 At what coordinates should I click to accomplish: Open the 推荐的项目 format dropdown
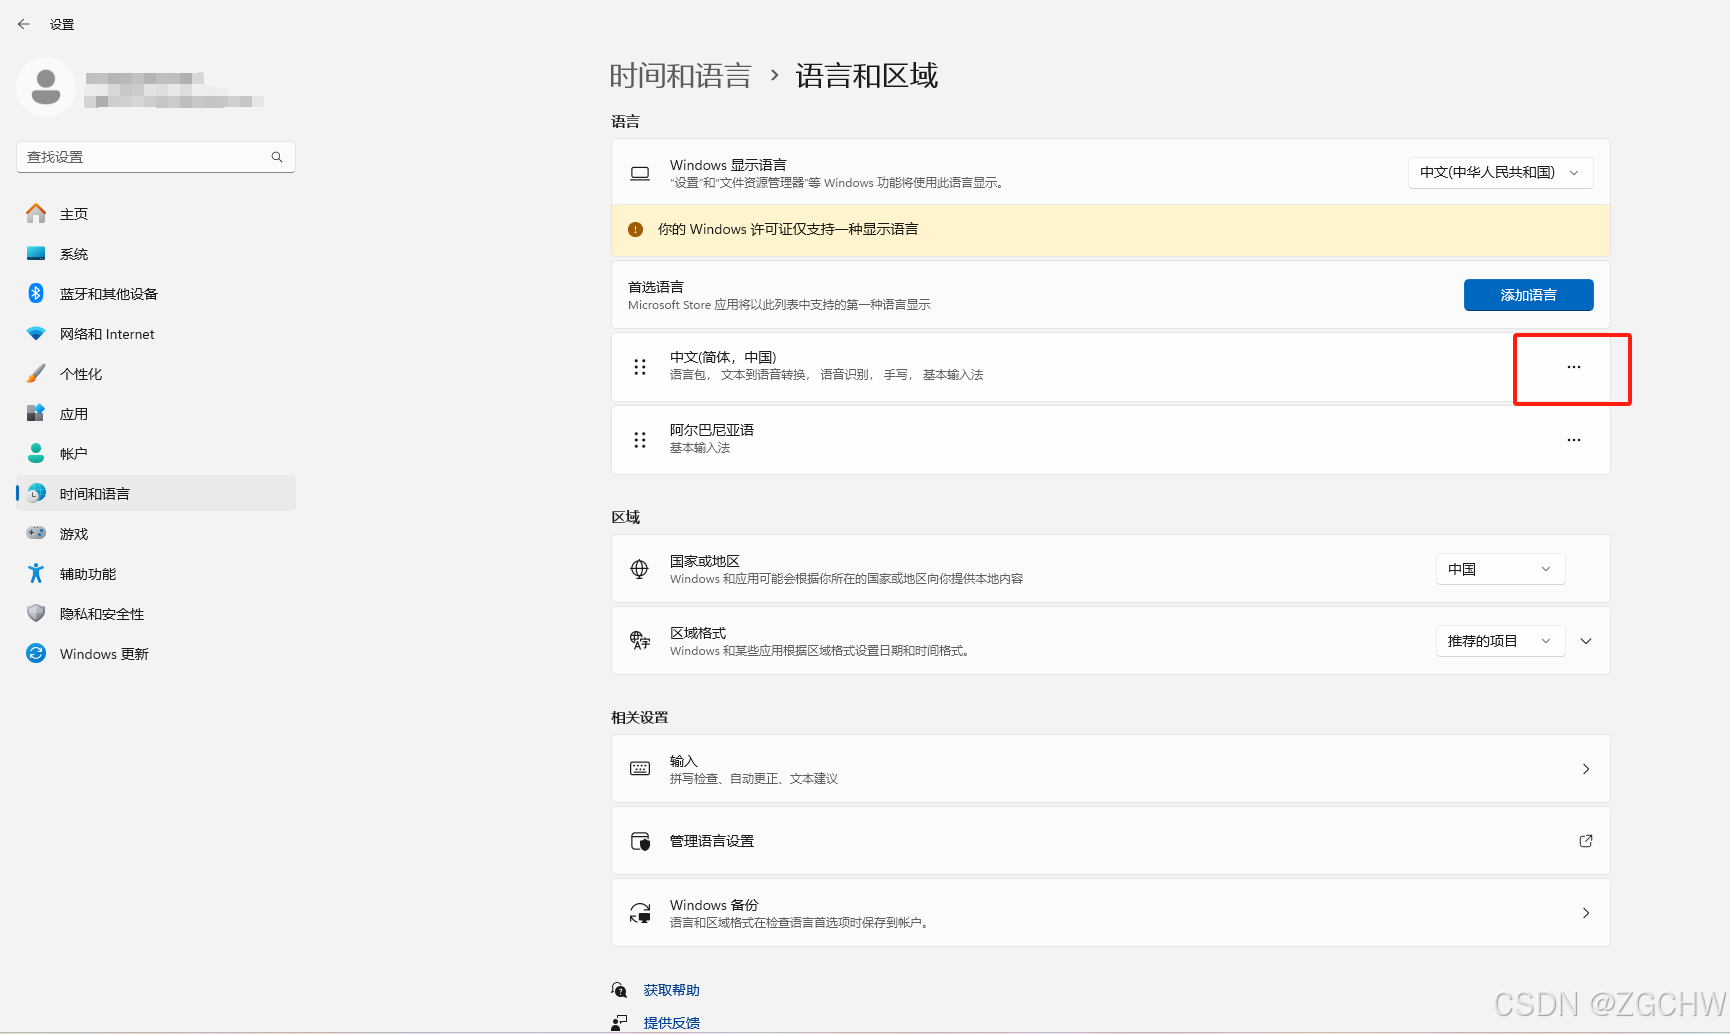1500,641
